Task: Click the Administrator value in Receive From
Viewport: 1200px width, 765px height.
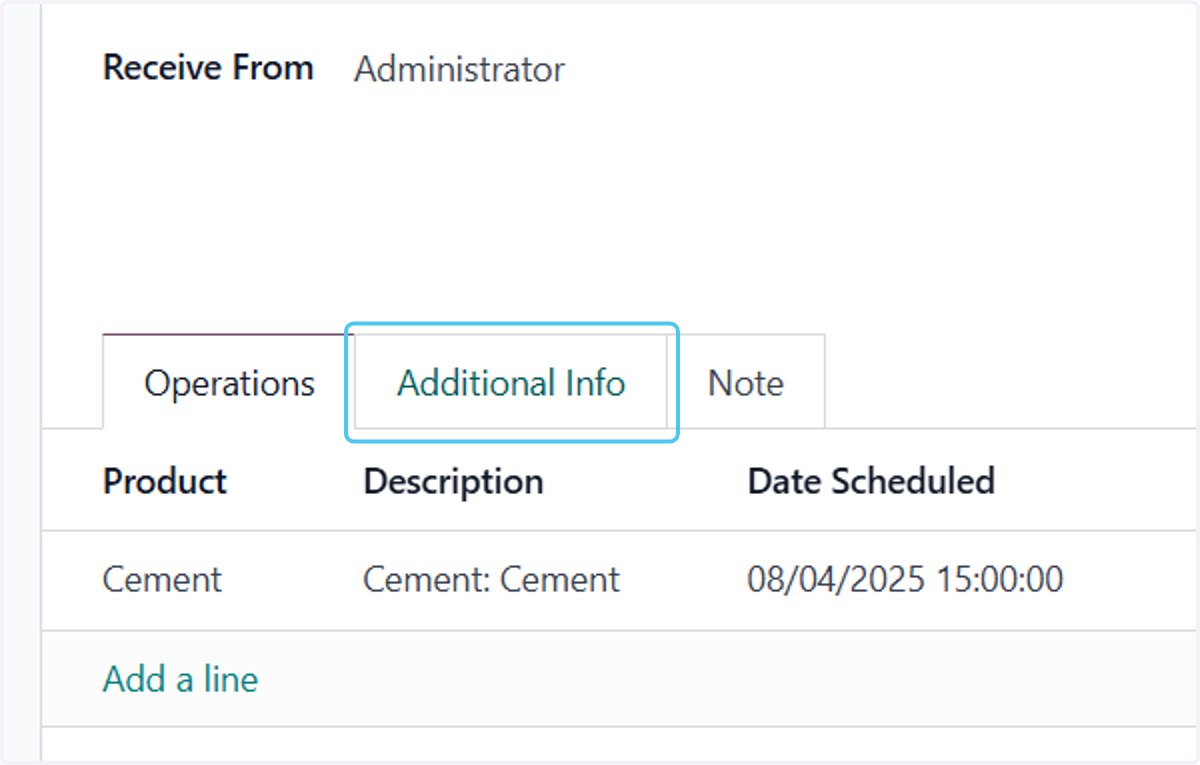Action: [x=459, y=69]
